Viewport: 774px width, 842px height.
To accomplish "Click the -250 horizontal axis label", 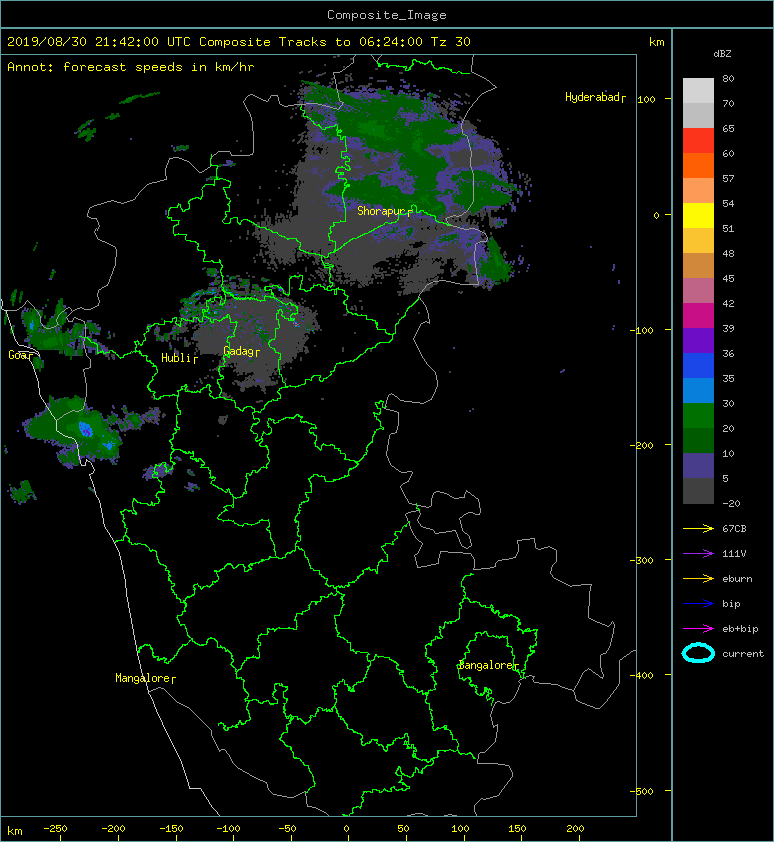I will click(x=55, y=829).
